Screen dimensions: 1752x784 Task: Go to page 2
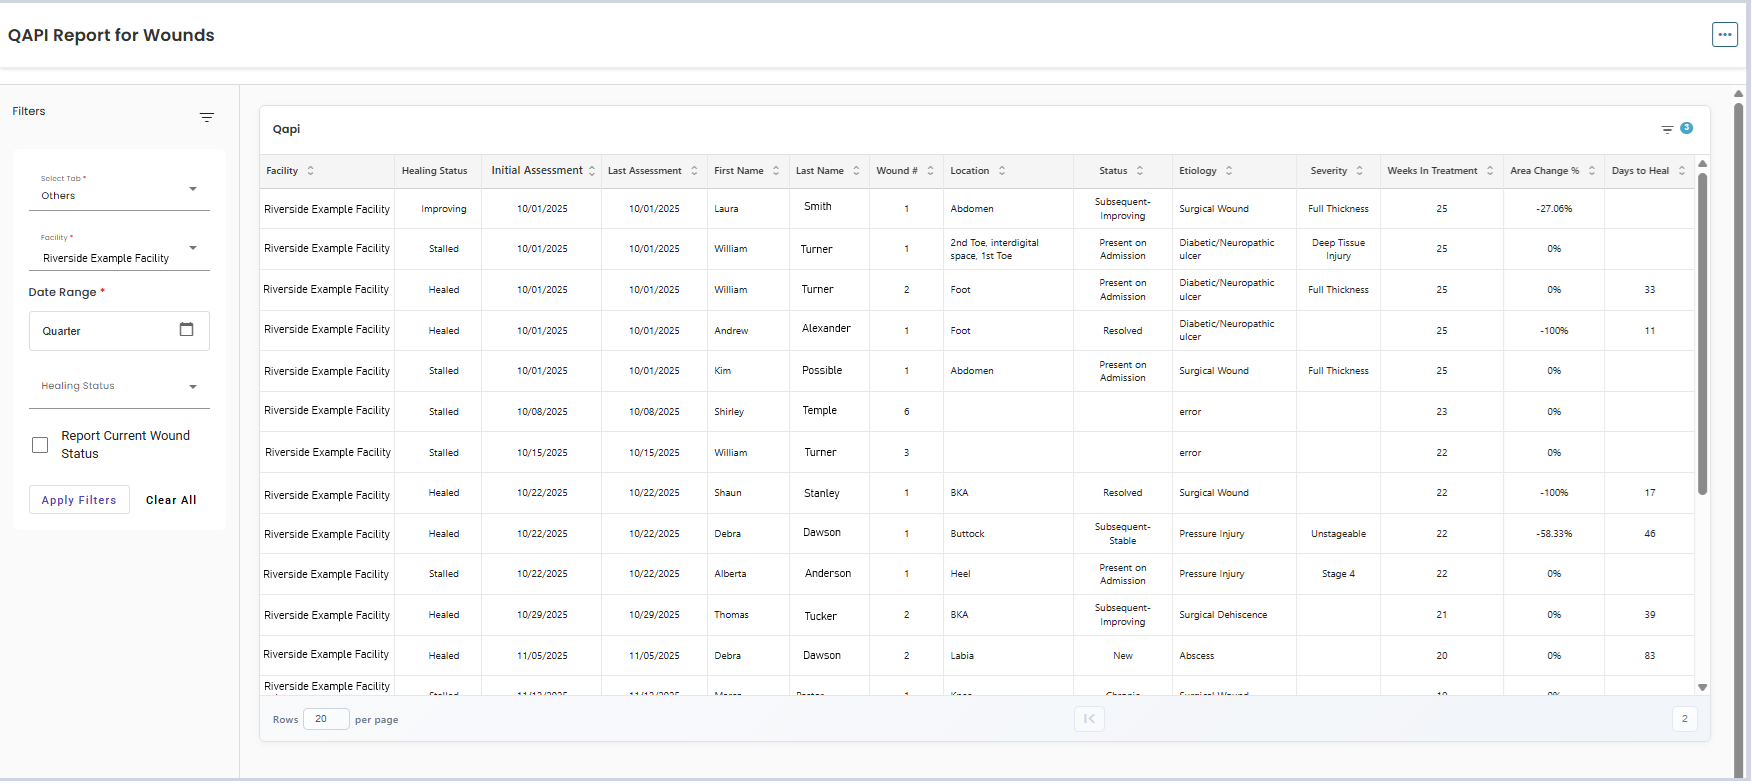(x=1684, y=718)
